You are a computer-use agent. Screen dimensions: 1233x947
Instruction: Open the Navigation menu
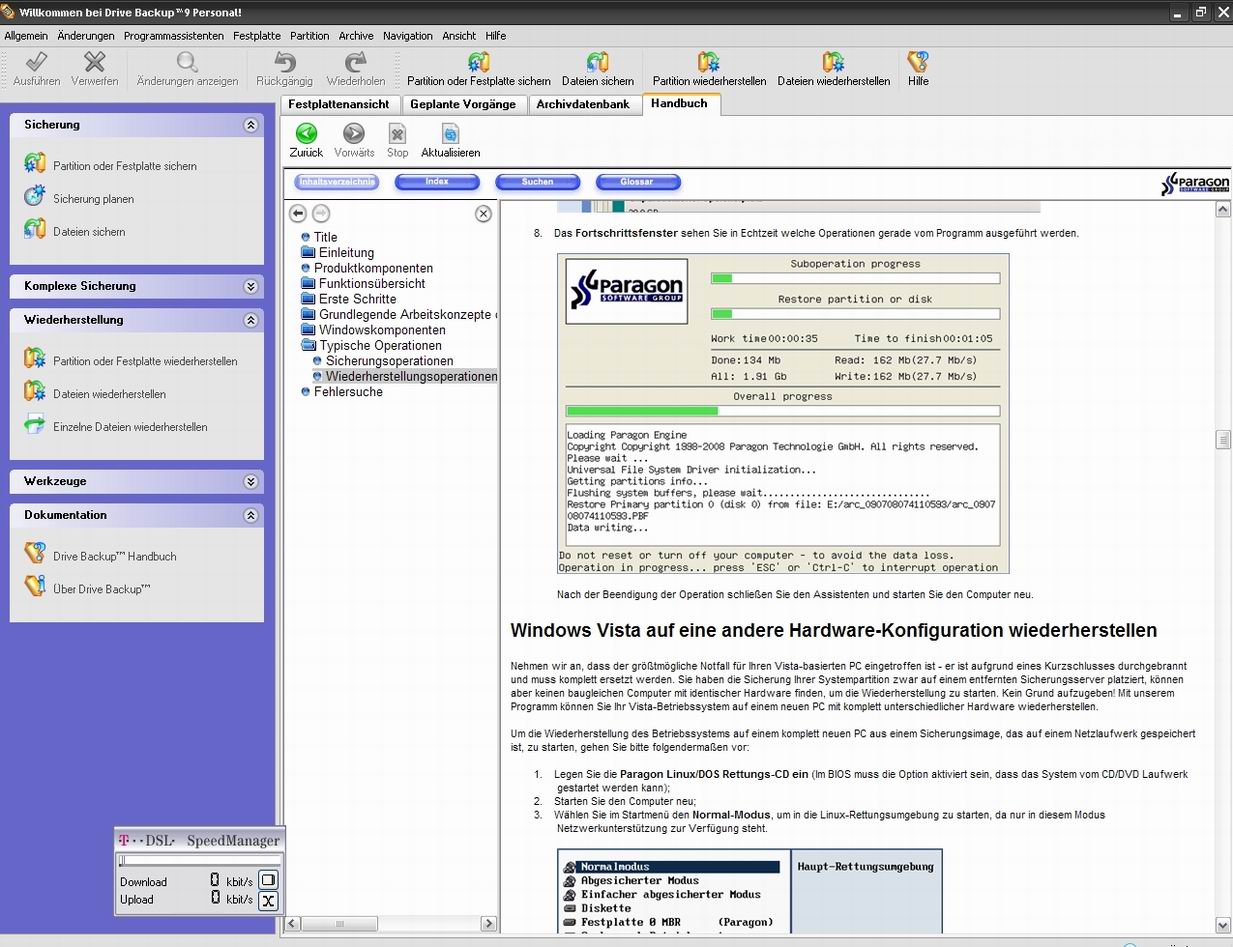(x=407, y=35)
